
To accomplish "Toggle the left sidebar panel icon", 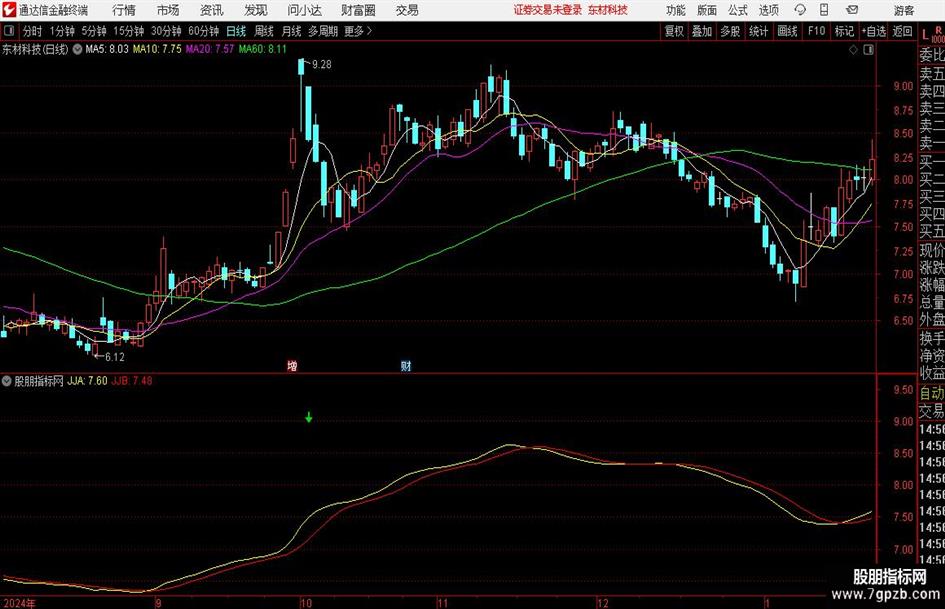I will (x=9, y=31).
